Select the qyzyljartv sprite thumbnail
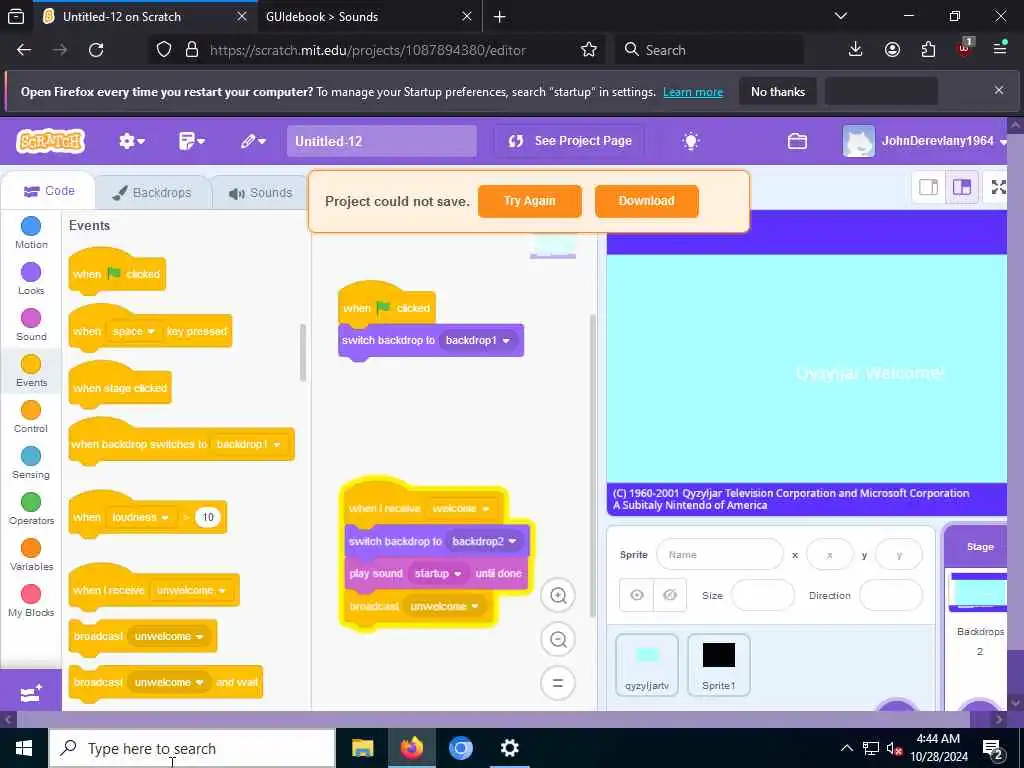1024x768 pixels. (x=647, y=665)
